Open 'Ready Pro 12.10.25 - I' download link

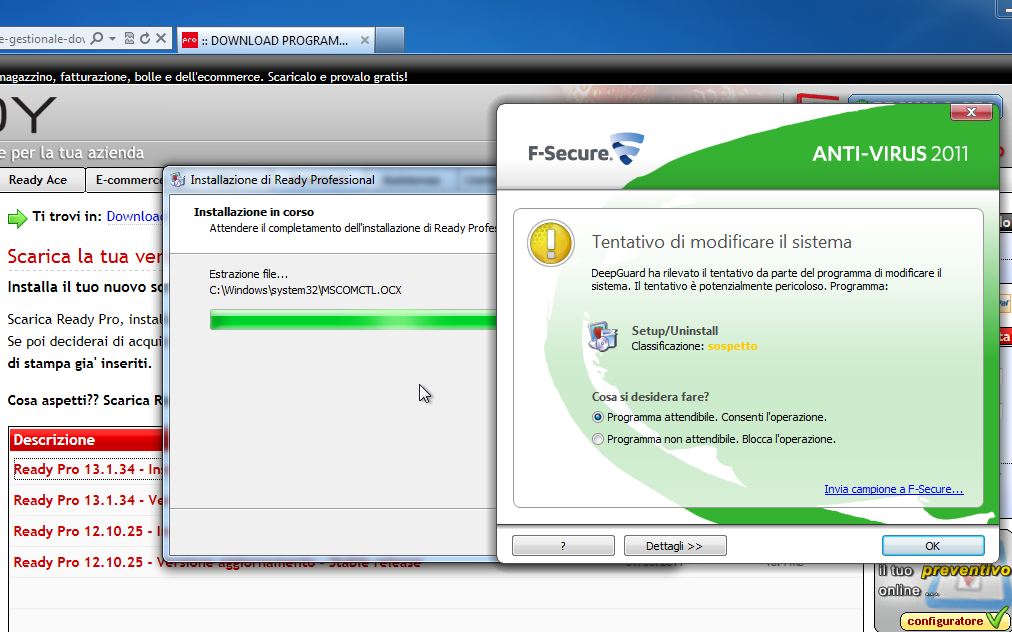[89, 531]
